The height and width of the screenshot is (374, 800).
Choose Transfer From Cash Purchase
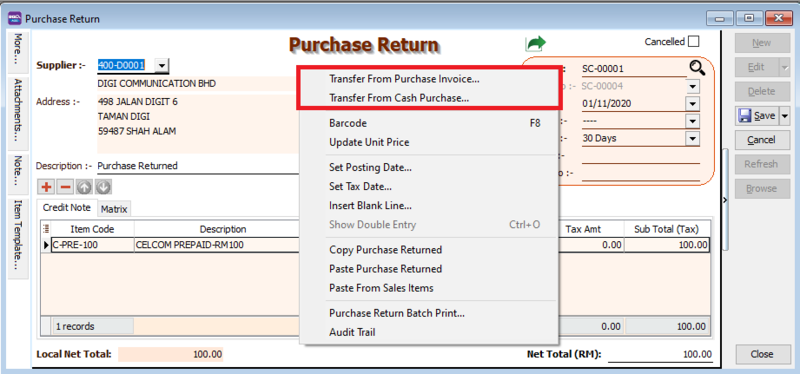point(399,98)
